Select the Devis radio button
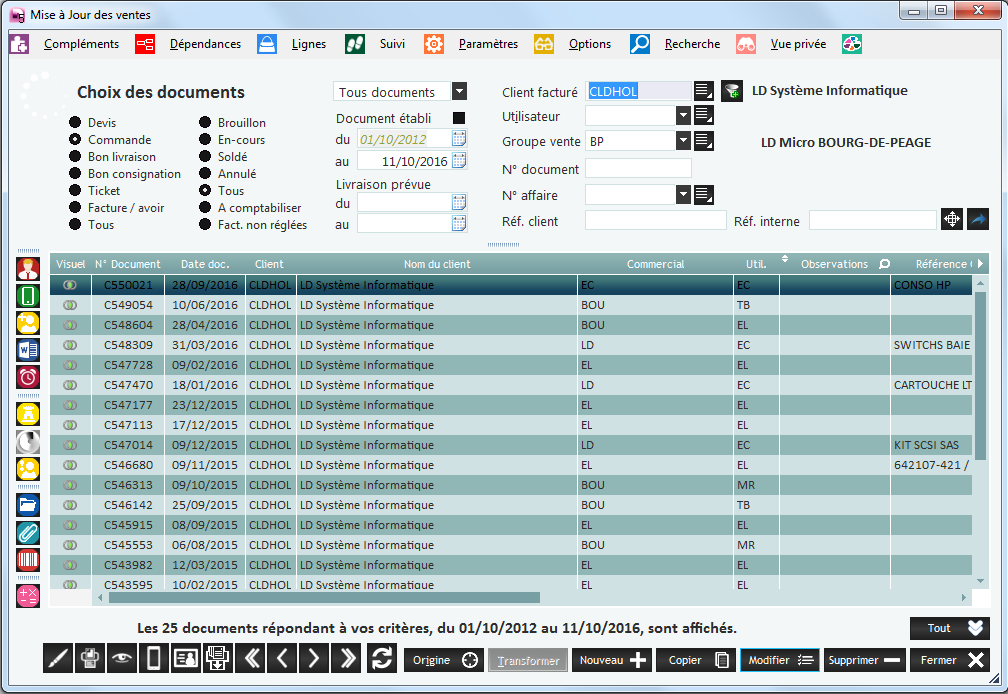Image resolution: width=1008 pixels, height=694 pixels. point(75,123)
